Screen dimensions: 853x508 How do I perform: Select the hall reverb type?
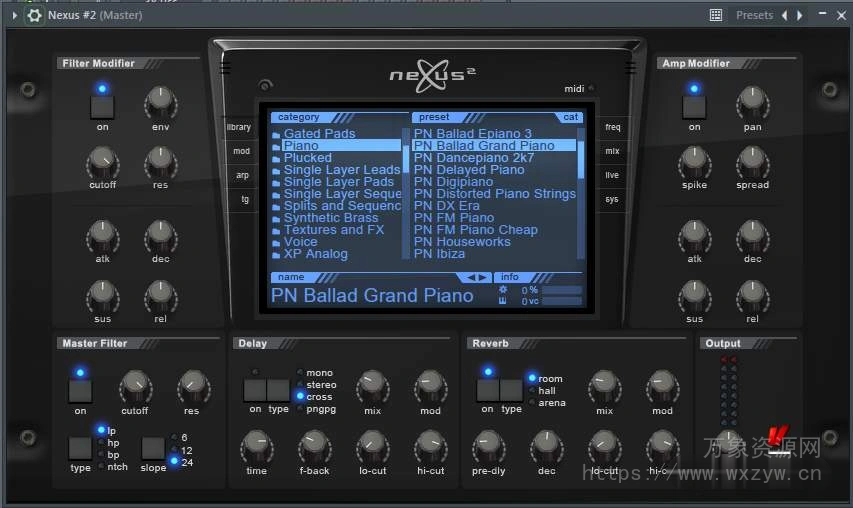click(x=547, y=391)
